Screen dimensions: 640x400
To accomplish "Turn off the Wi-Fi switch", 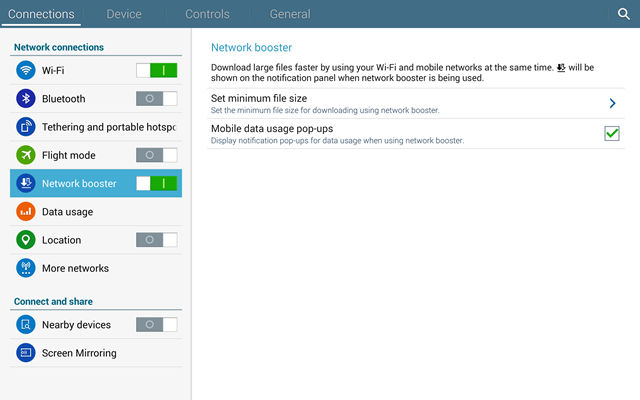I will coord(157,70).
